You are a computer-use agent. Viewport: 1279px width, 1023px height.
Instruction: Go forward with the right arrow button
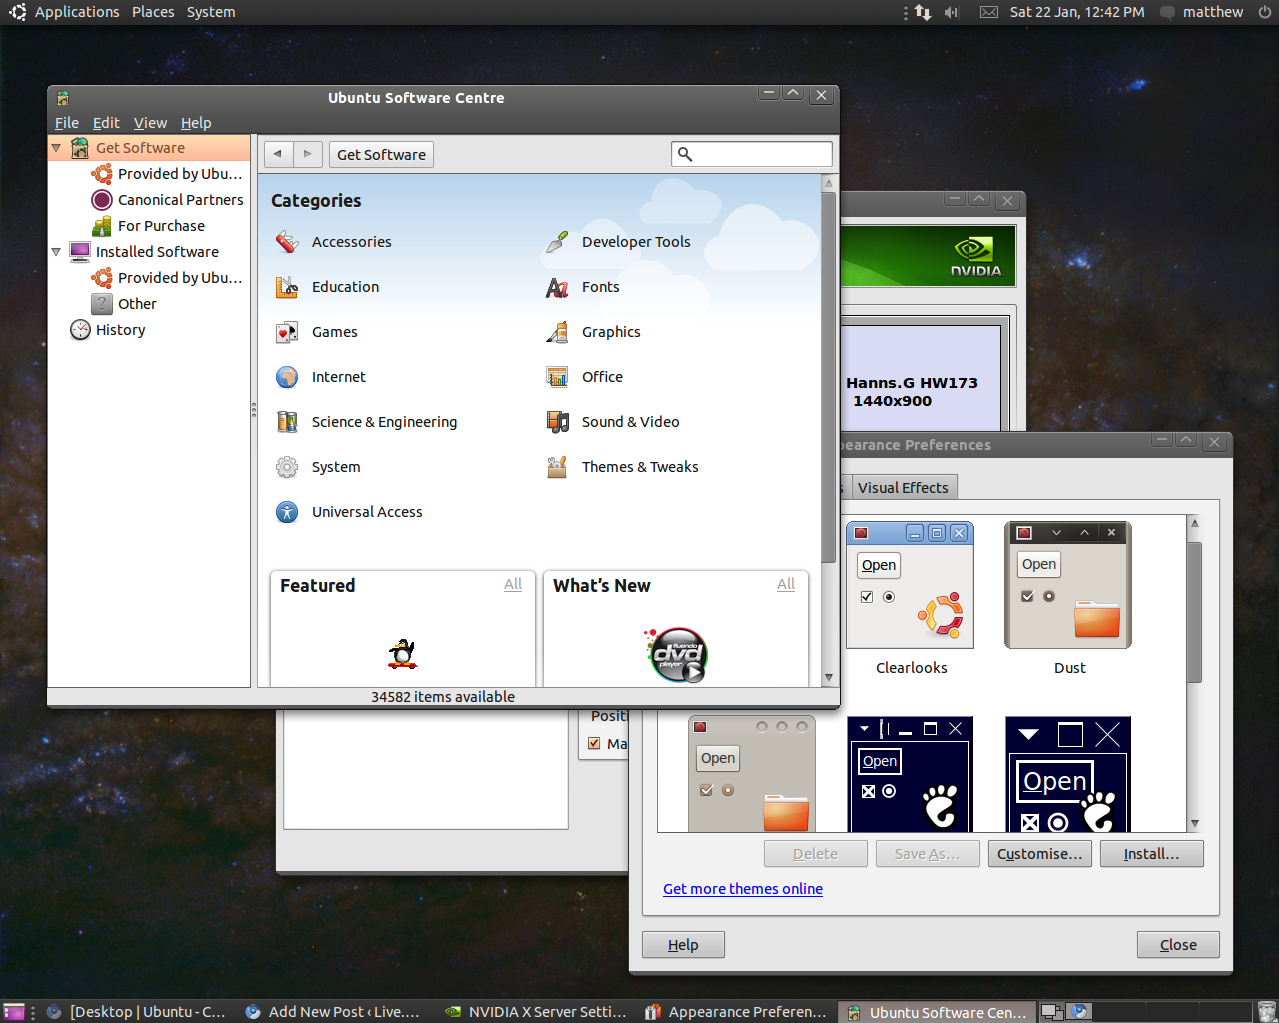coord(308,154)
